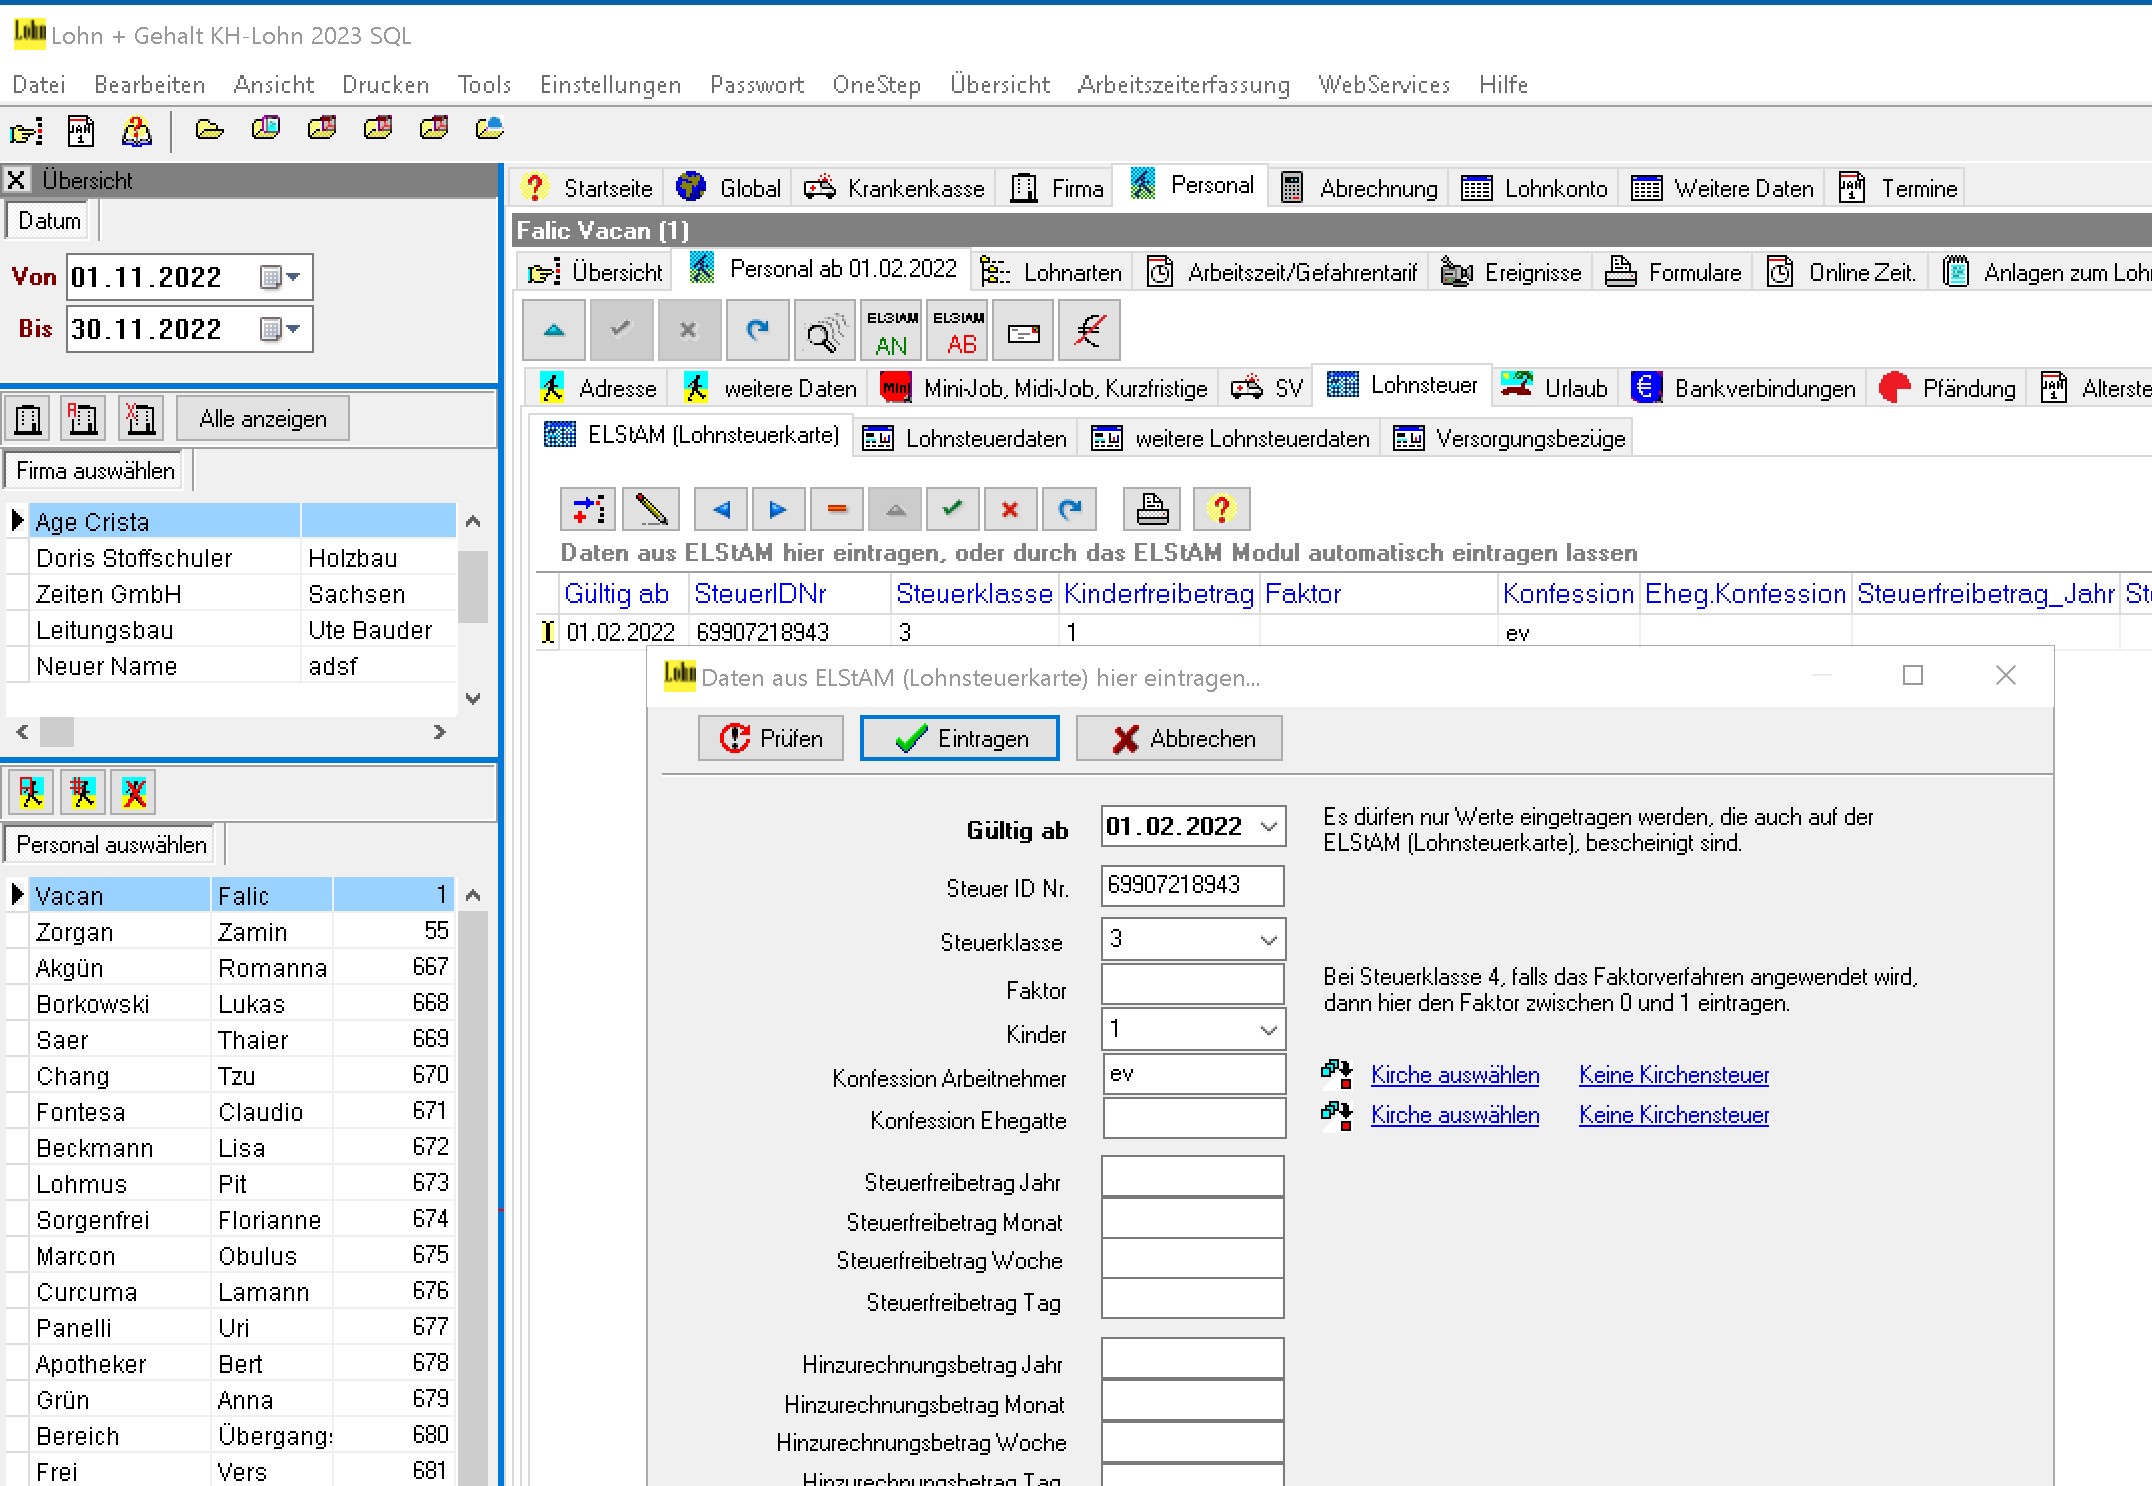Open the Bankverbindungen tab
The image size is (2152, 1486).
pyautogui.click(x=1744, y=388)
